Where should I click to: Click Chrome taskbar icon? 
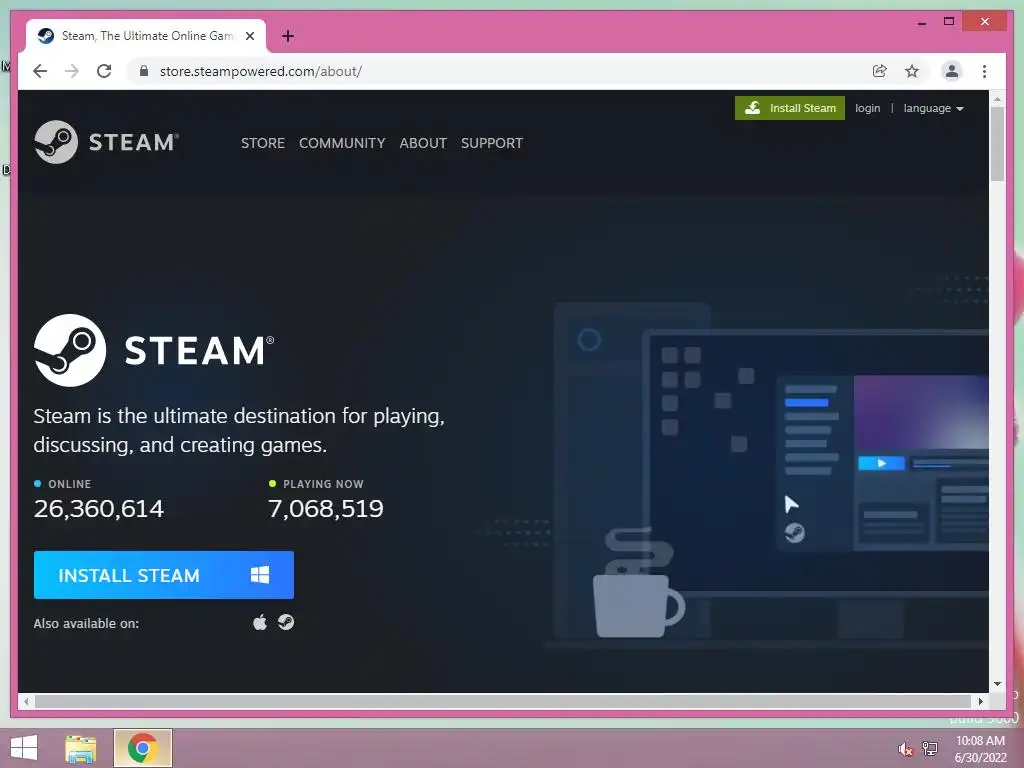[143, 748]
